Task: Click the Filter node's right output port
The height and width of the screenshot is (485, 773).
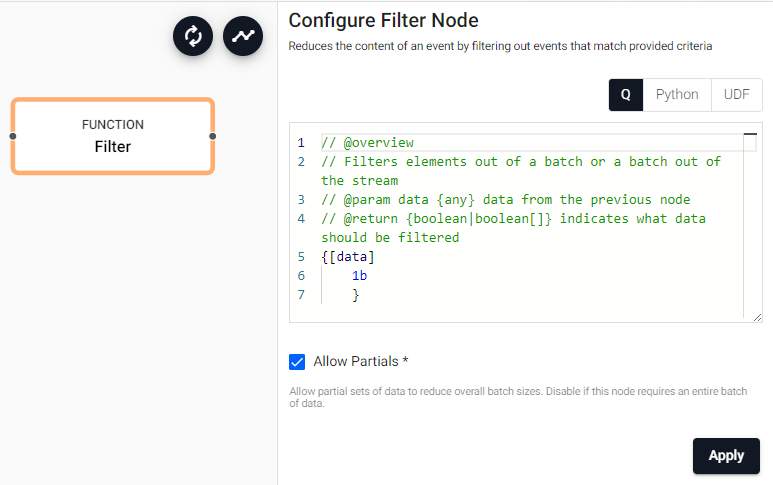Action: [x=212, y=137]
